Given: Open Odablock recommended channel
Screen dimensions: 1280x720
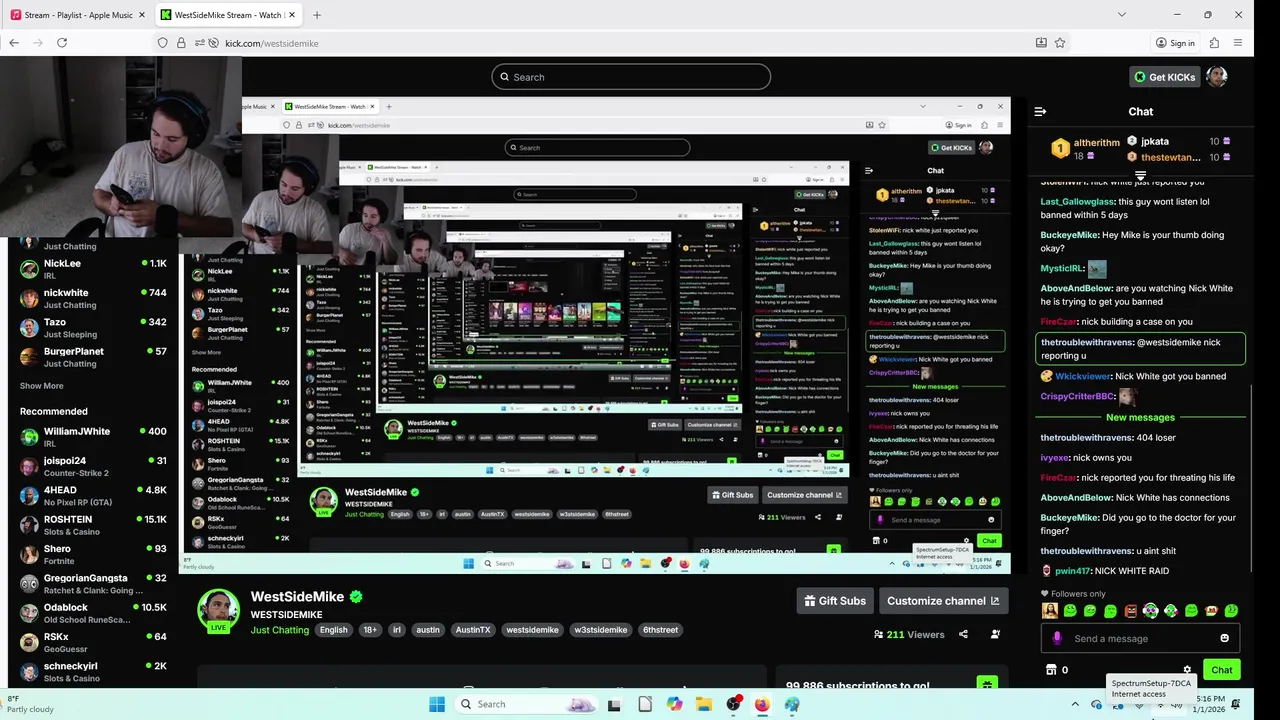Looking at the screenshot, I should tap(92, 613).
